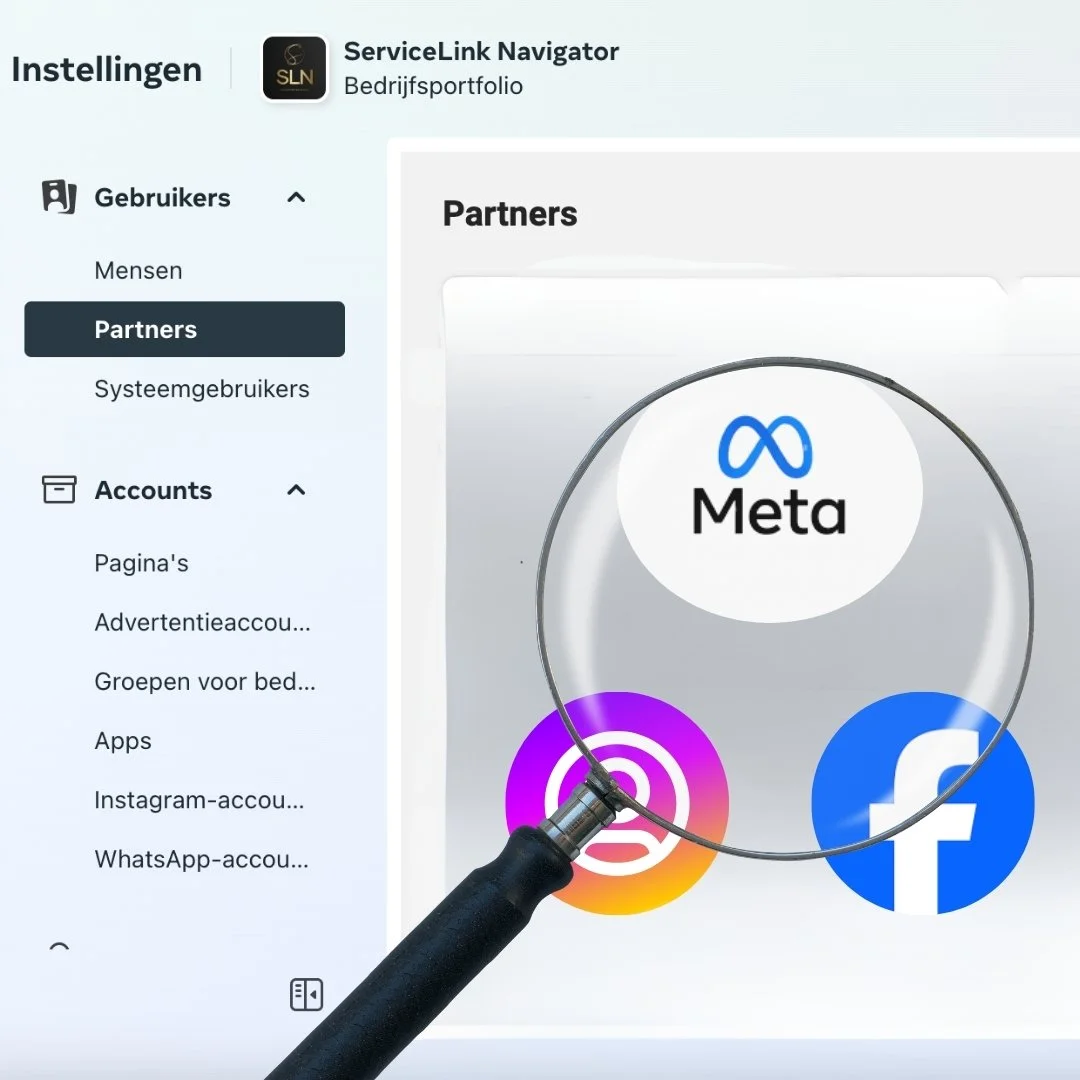The image size is (1080, 1080).
Task: Click the Gebruikers section header
Action: (163, 198)
